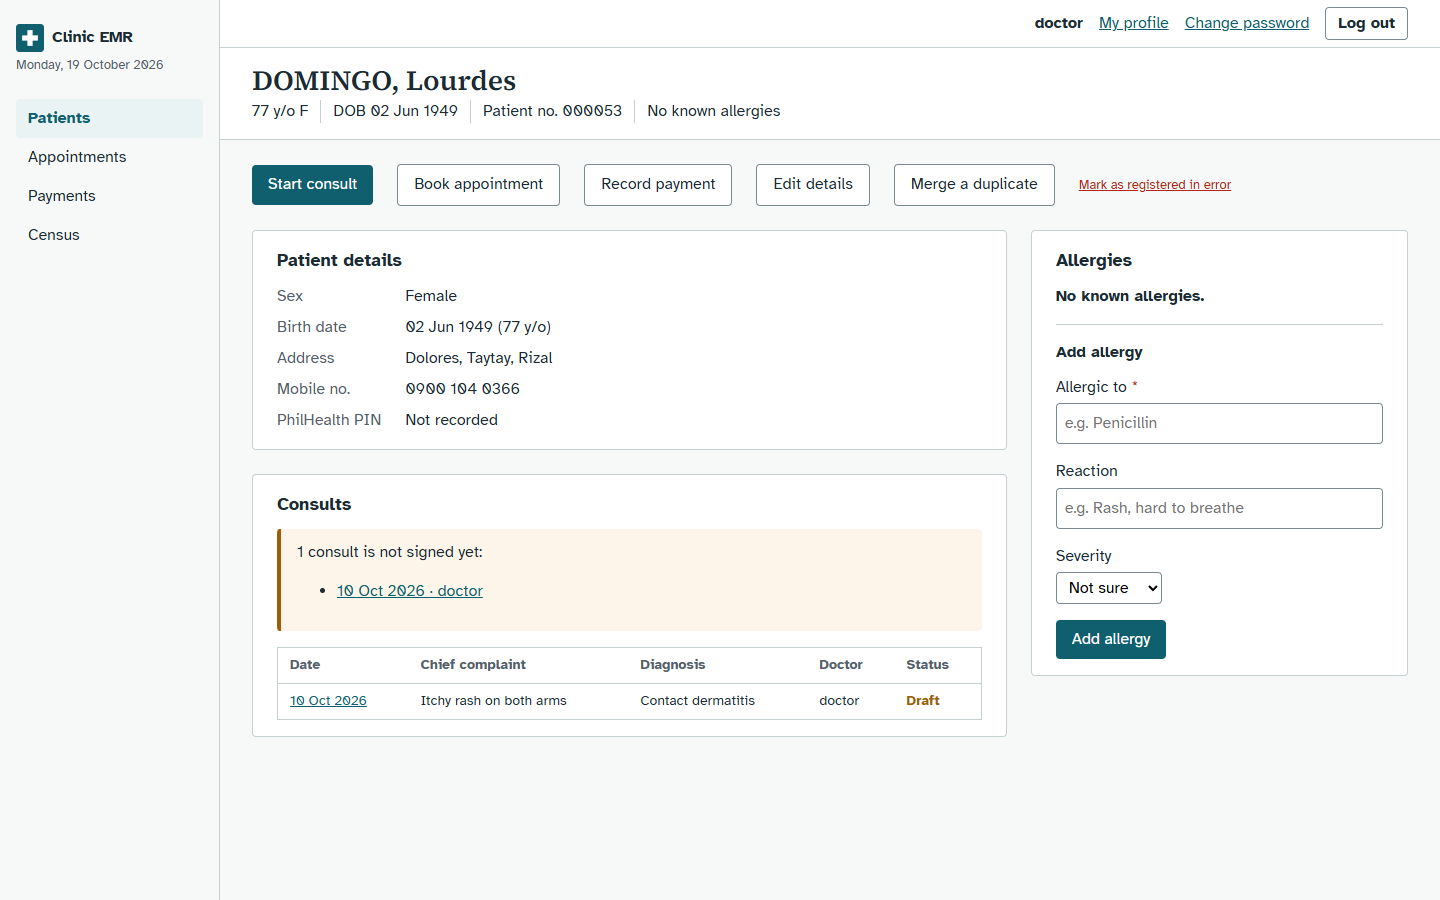The height and width of the screenshot is (900, 1440).
Task: Click Patient no. 000053 in the header
Action: [x=552, y=111]
